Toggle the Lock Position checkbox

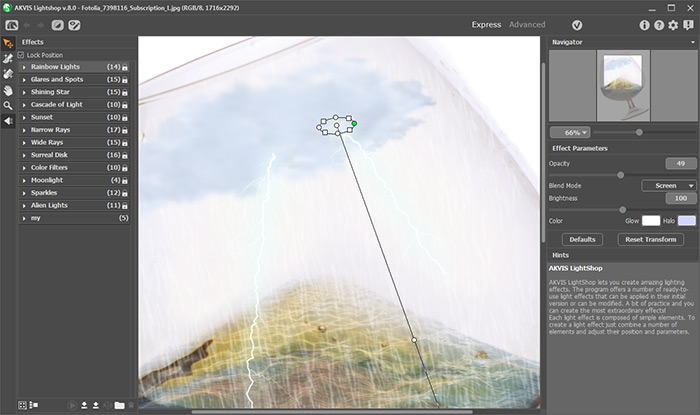21,55
